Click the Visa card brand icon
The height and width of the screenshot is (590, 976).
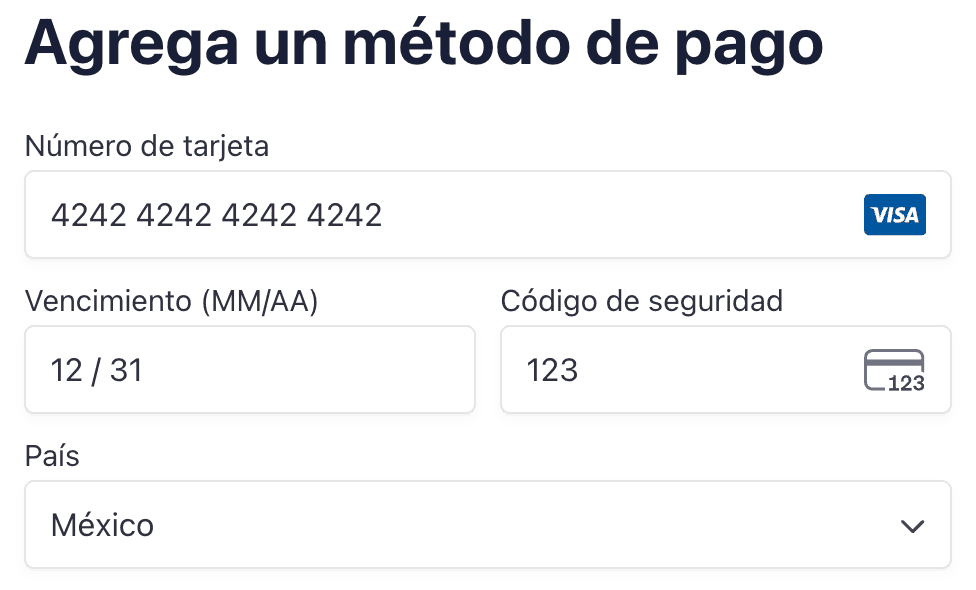894,215
